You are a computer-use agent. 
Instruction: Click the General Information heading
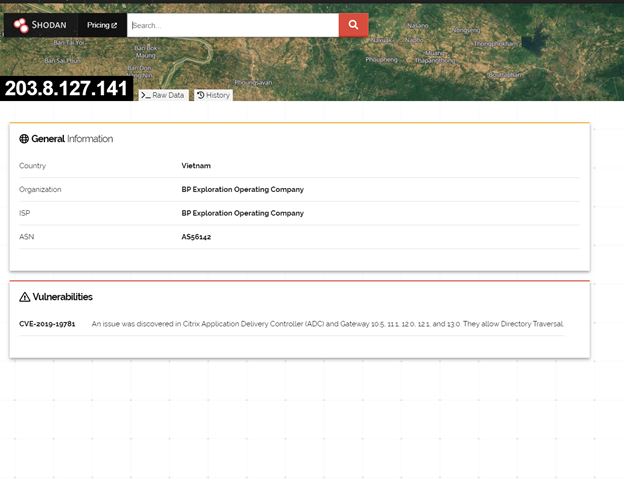(x=72, y=139)
